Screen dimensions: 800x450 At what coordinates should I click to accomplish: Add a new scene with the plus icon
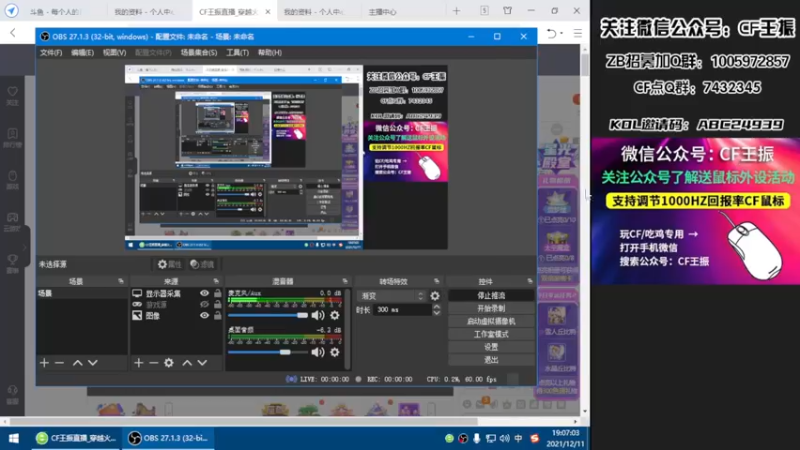(44, 363)
